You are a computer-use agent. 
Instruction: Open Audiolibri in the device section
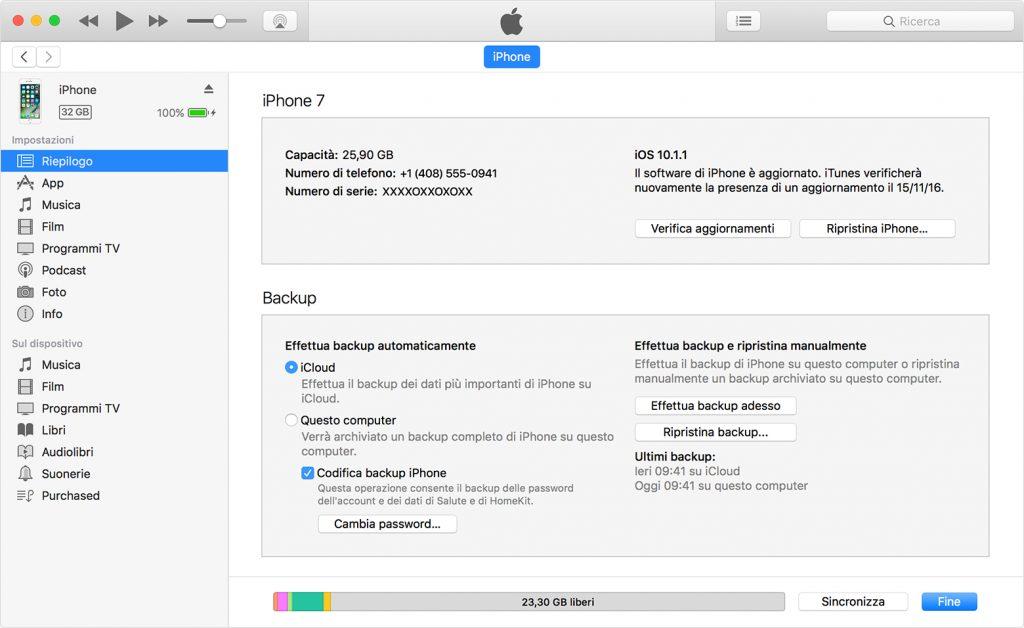point(67,452)
